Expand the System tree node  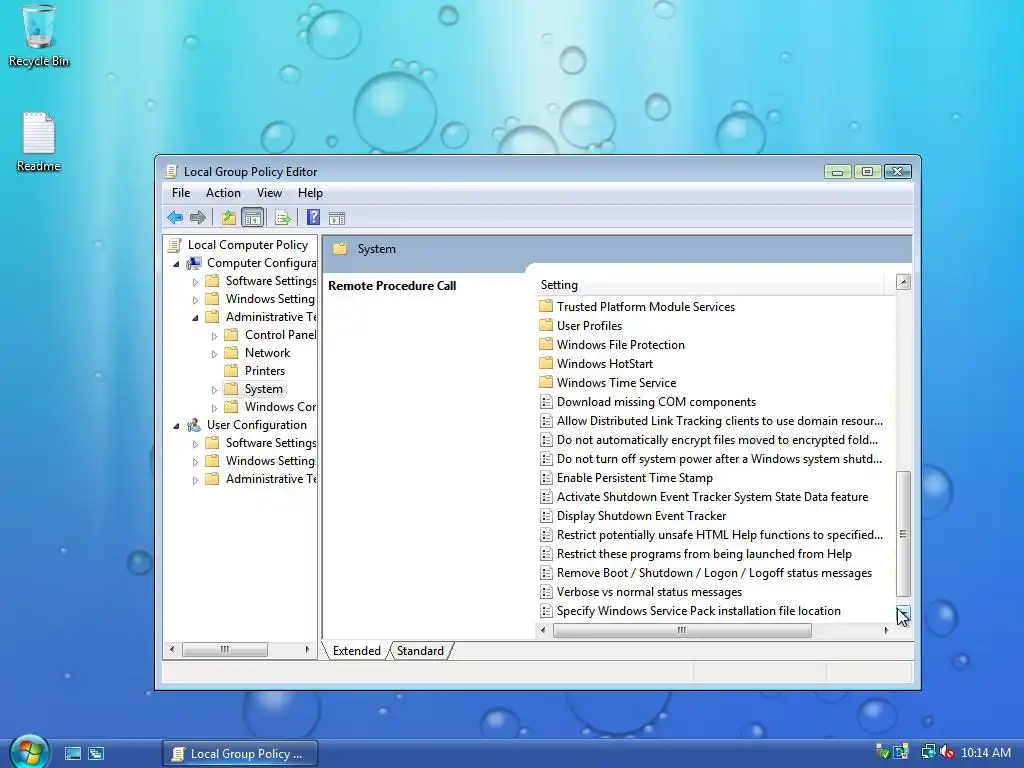pyautogui.click(x=214, y=390)
